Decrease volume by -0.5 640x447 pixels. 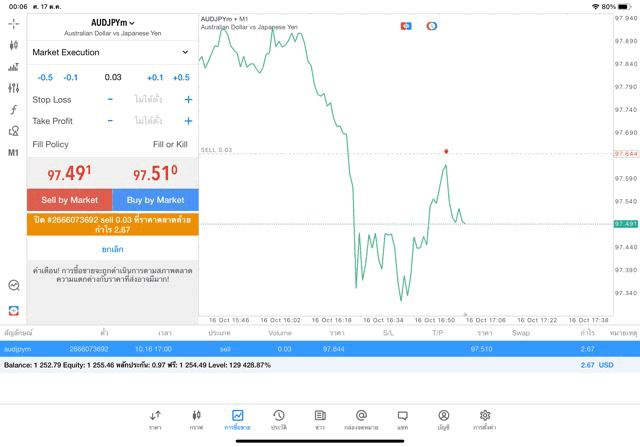45,77
